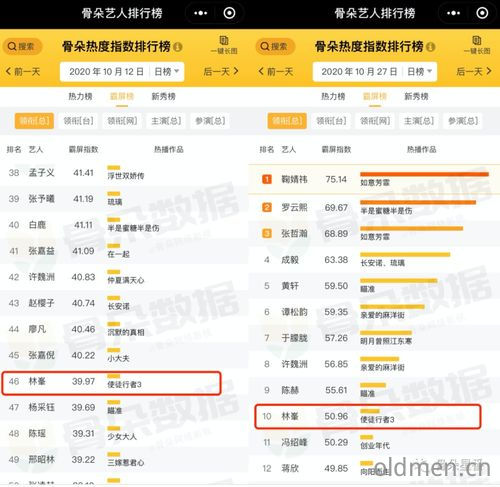Switch to 热力榜 tab in October 12 panel
Viewport: 500px width, 487px height.
coord(80,97)
